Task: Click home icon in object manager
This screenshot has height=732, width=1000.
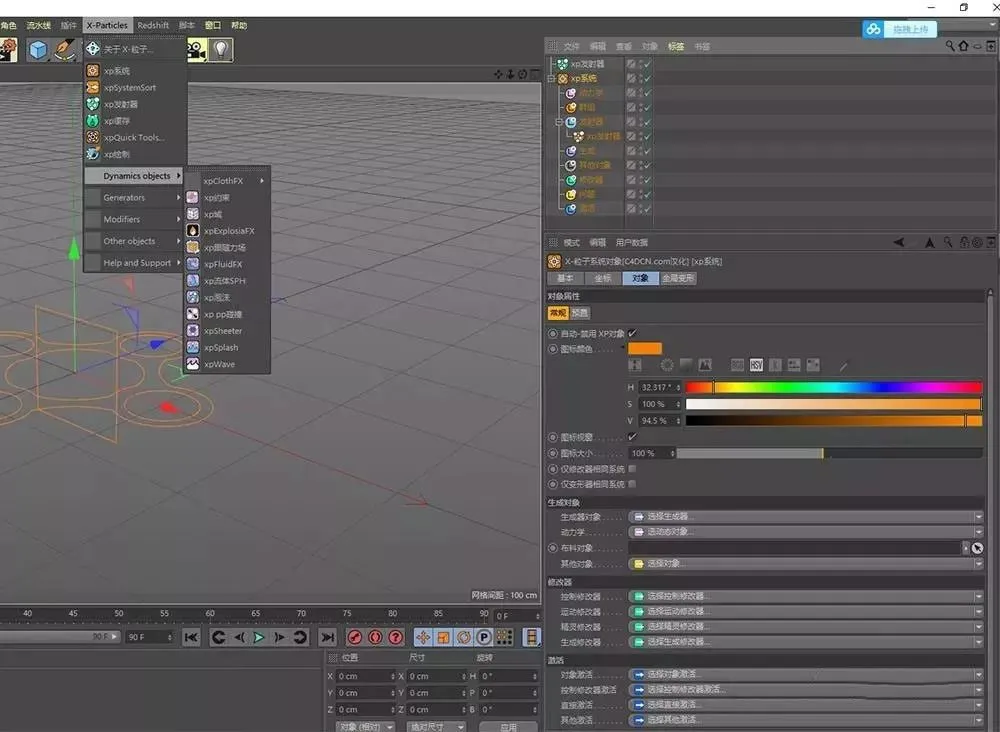Action: pos(963,46)
